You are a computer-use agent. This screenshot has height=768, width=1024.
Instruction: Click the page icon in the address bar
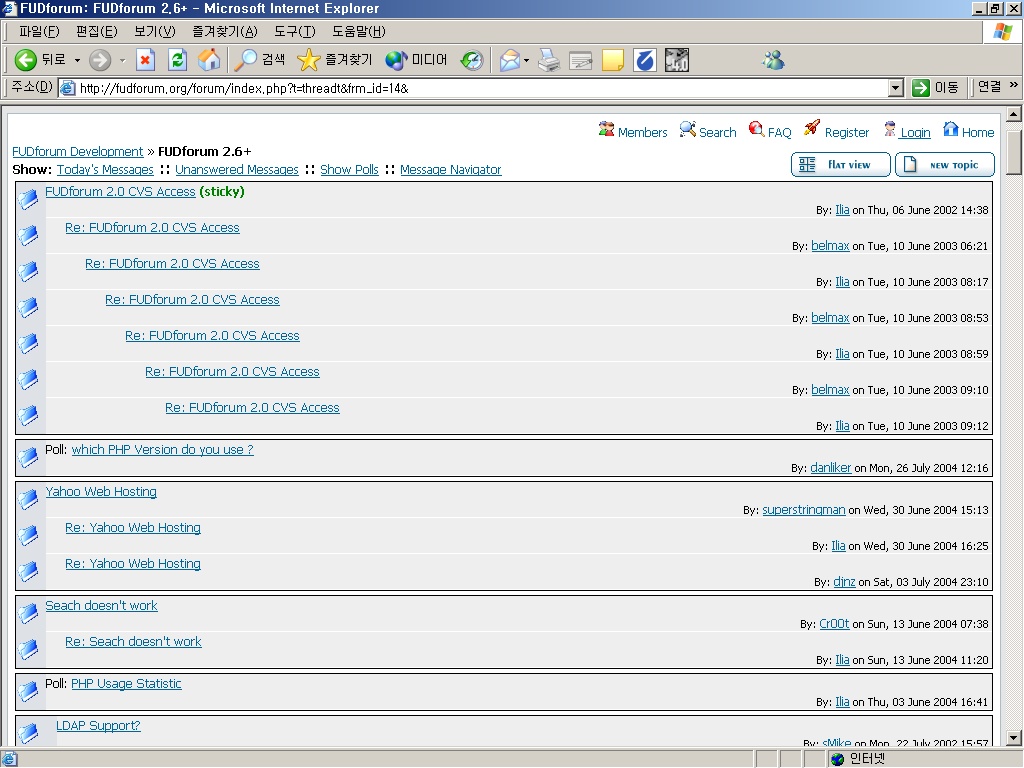67,88
